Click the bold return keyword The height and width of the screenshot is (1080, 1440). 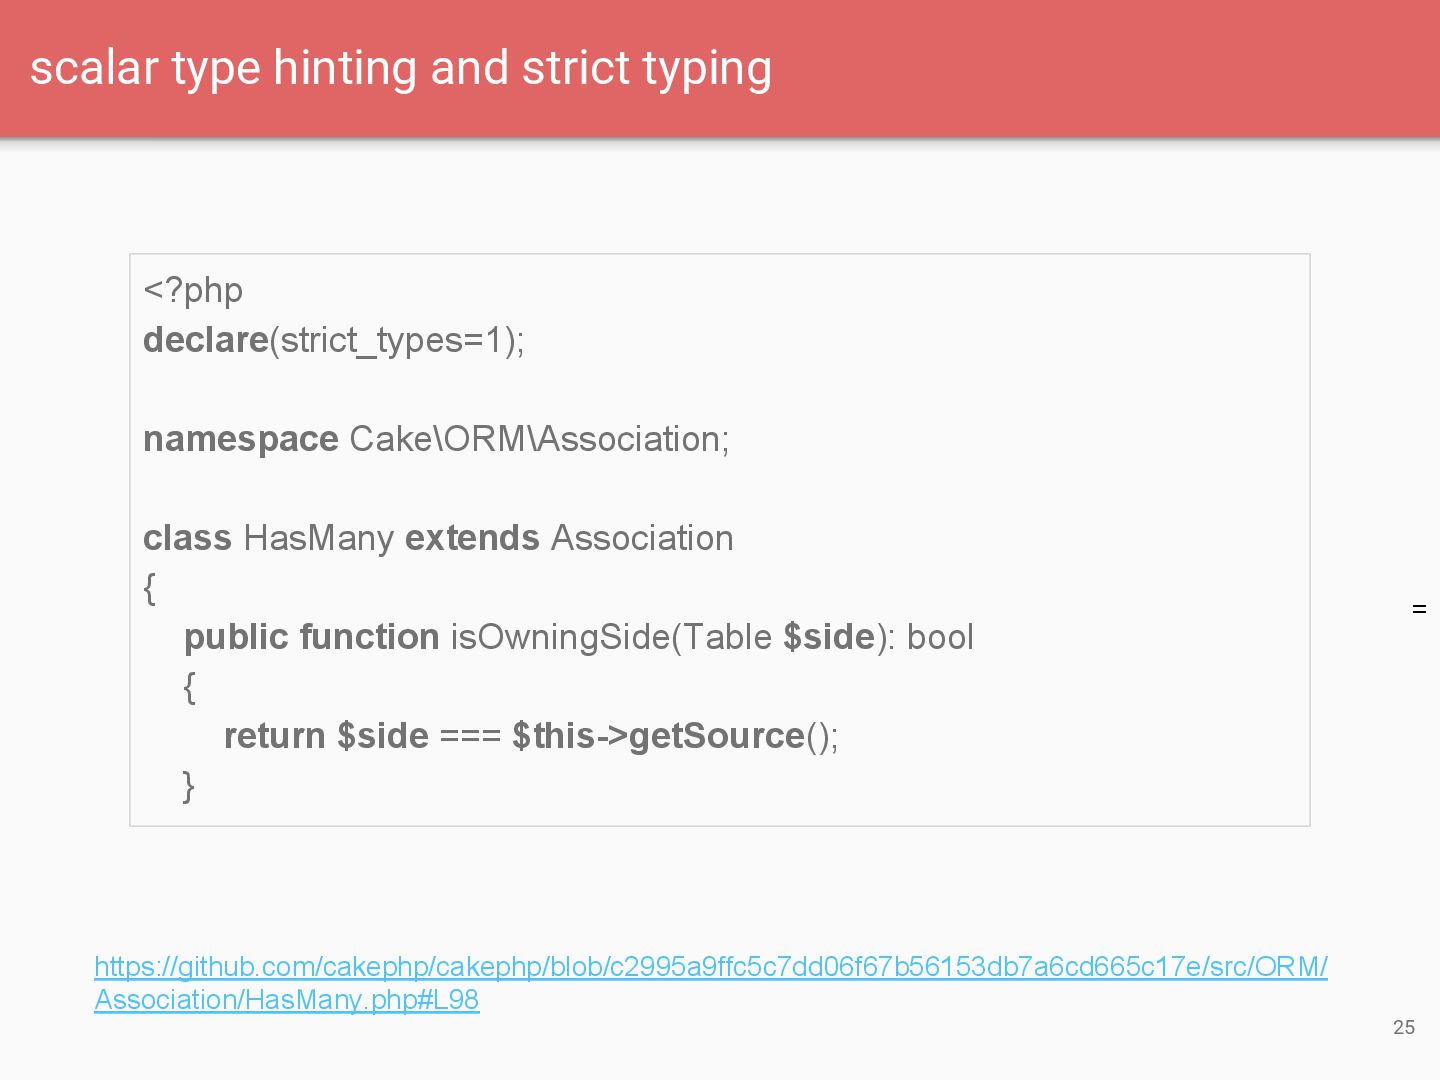[x=274, y=736]
